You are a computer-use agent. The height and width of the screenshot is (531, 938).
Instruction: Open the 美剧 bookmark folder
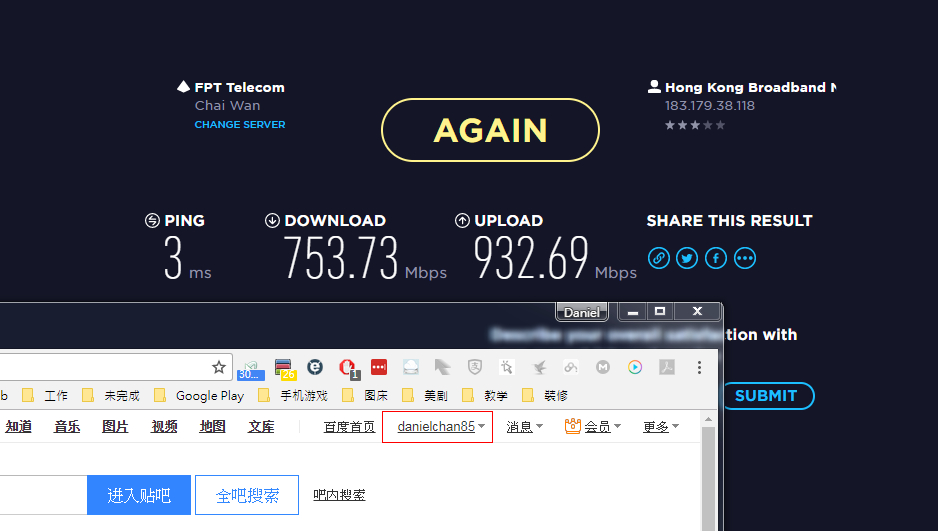pos(425,396)
